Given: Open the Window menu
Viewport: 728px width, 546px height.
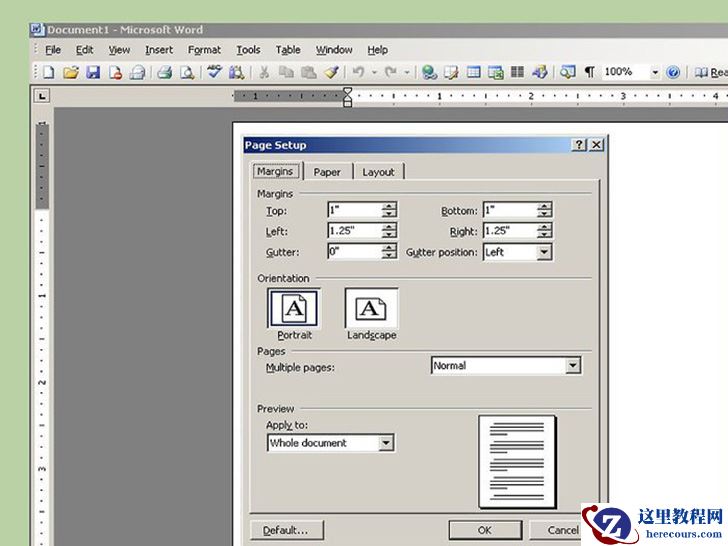Looking at the screenshot, I should [x=334, y=50].
